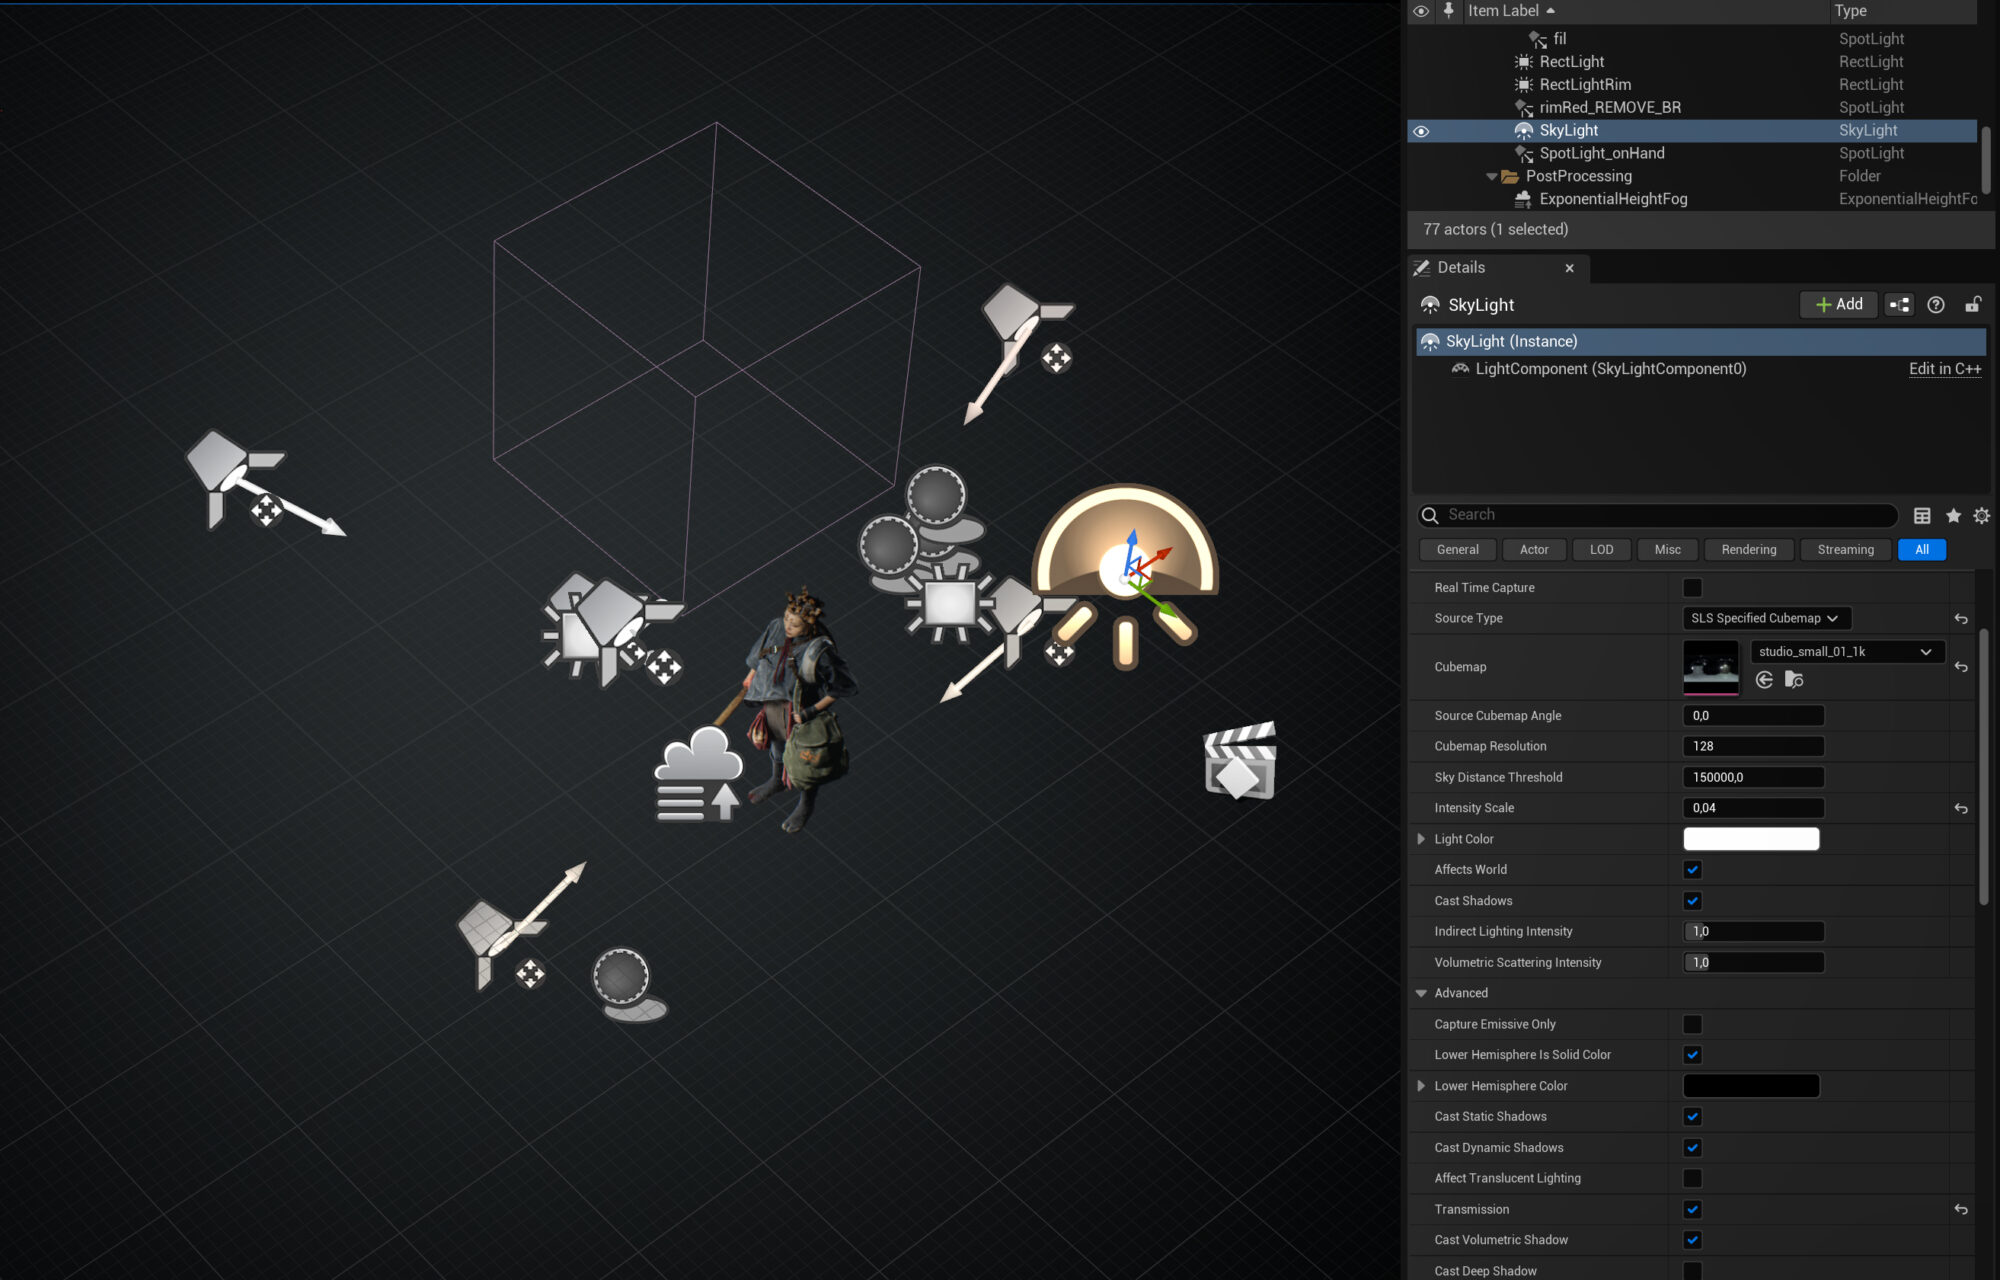Click the Edit in C++ link
2000x1280 pixels.
click(1944, 369)
